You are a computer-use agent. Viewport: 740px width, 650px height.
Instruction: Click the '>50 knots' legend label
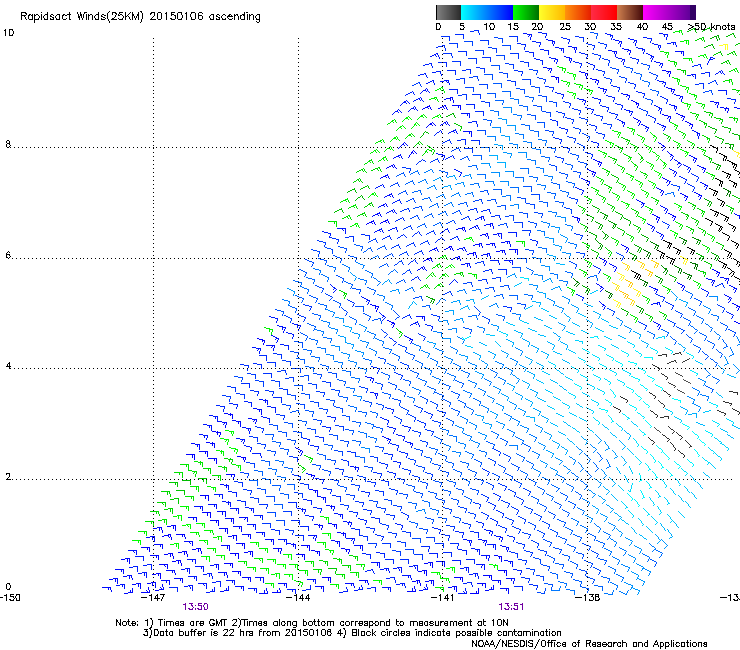point(712,27)
